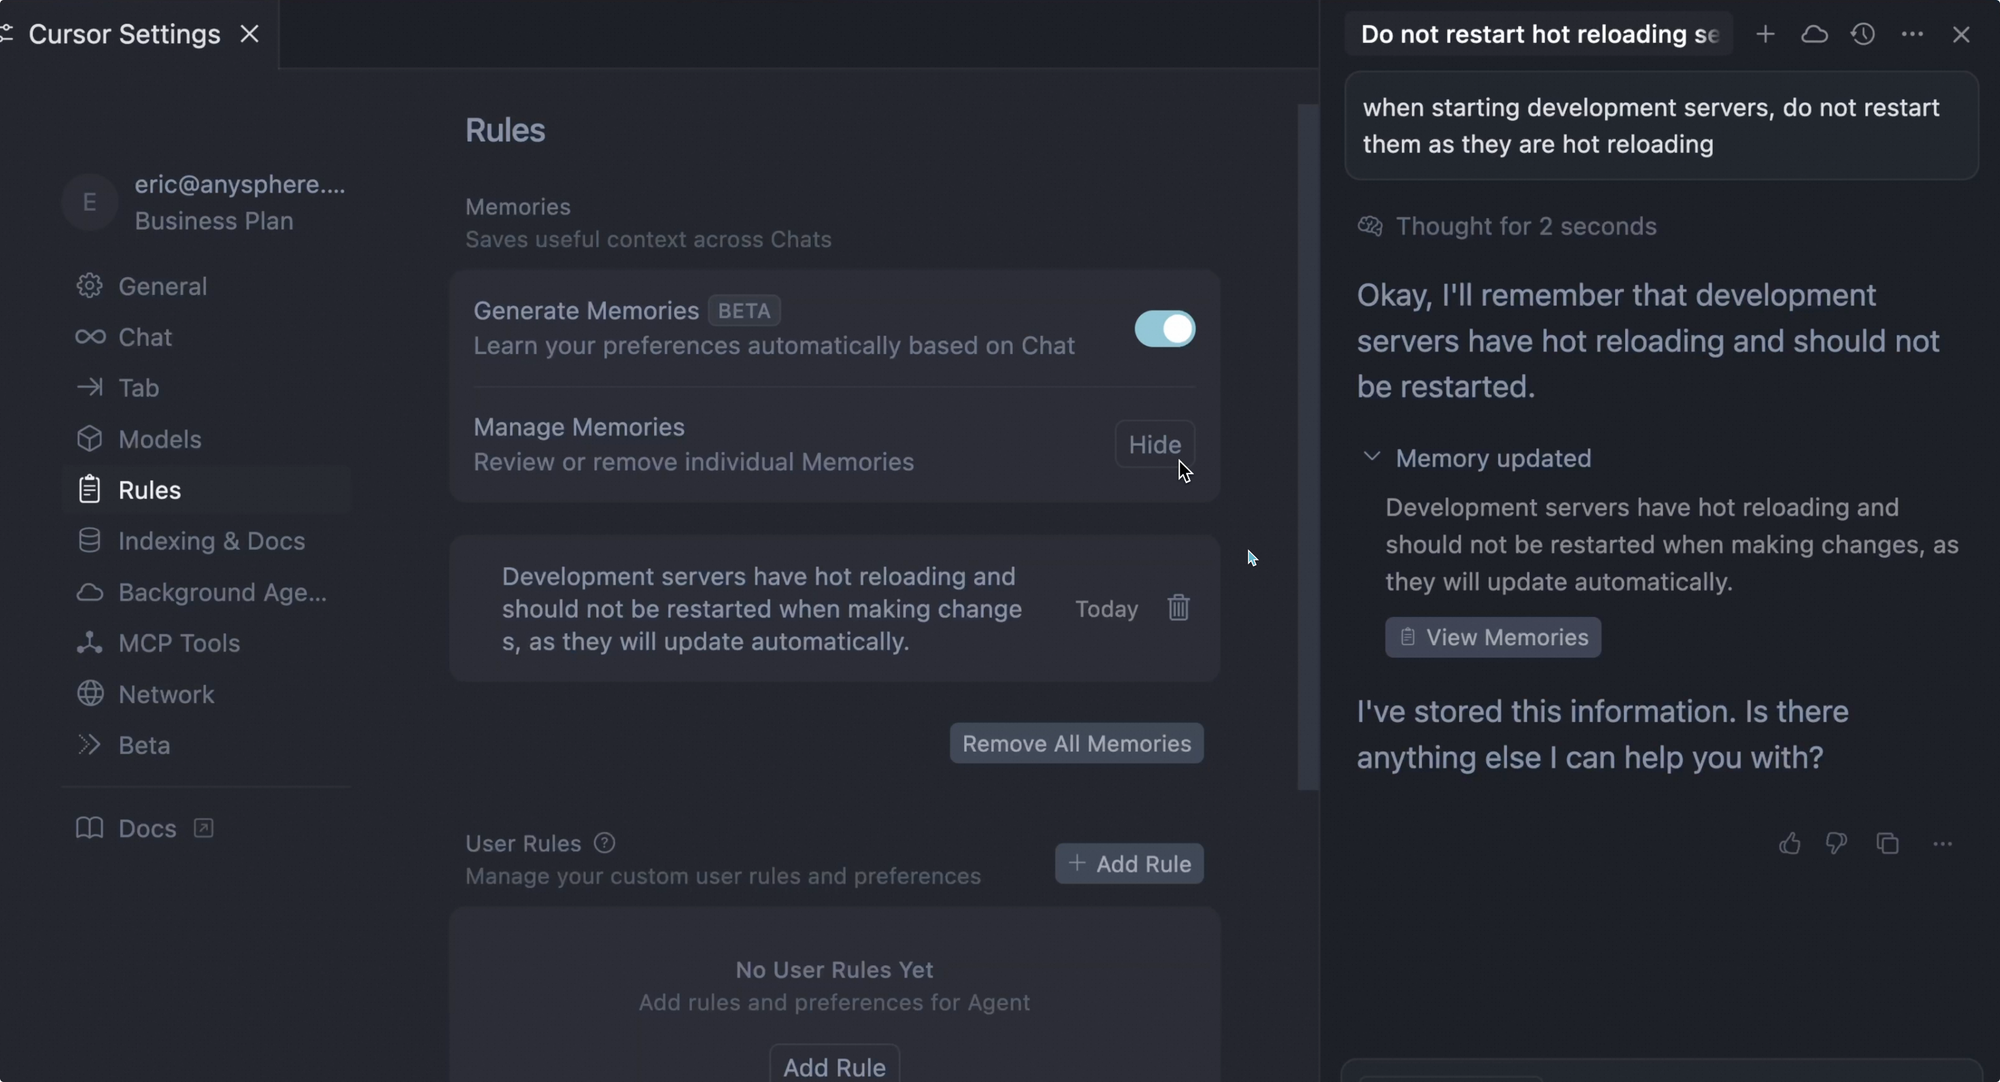The image size is (2000, 1082).
Task: Collapse the Memory updated section
Action: click(x=1372, y=457)
